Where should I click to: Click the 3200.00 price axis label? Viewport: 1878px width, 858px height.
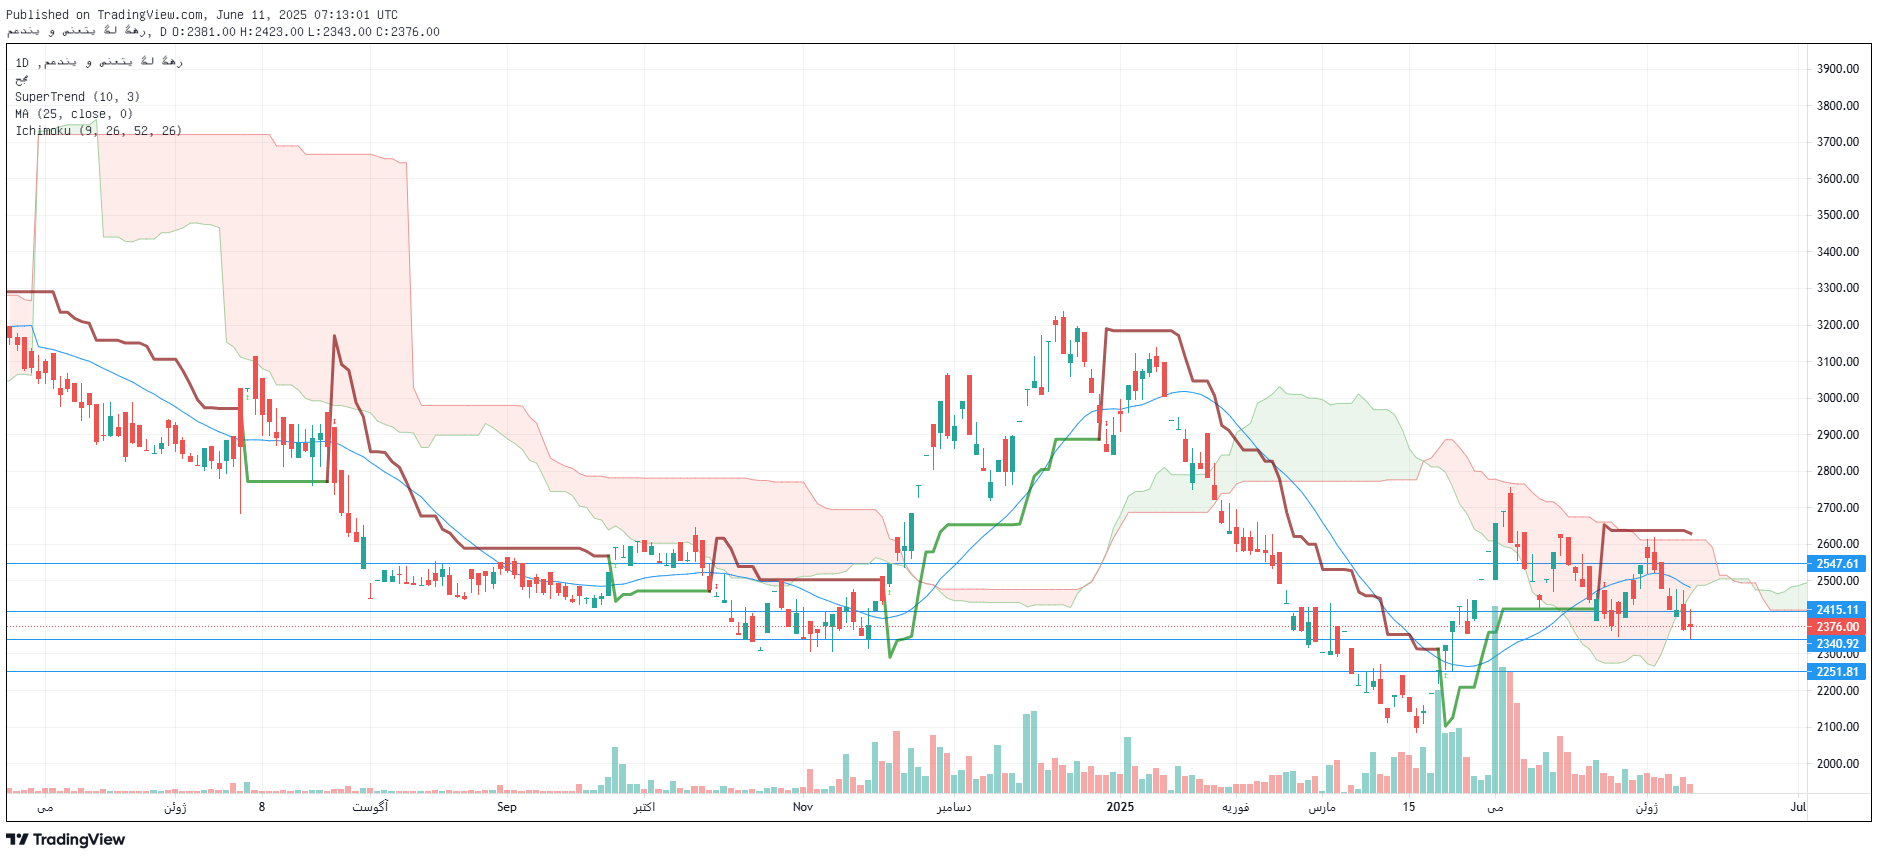click(x=1838, y=325)
